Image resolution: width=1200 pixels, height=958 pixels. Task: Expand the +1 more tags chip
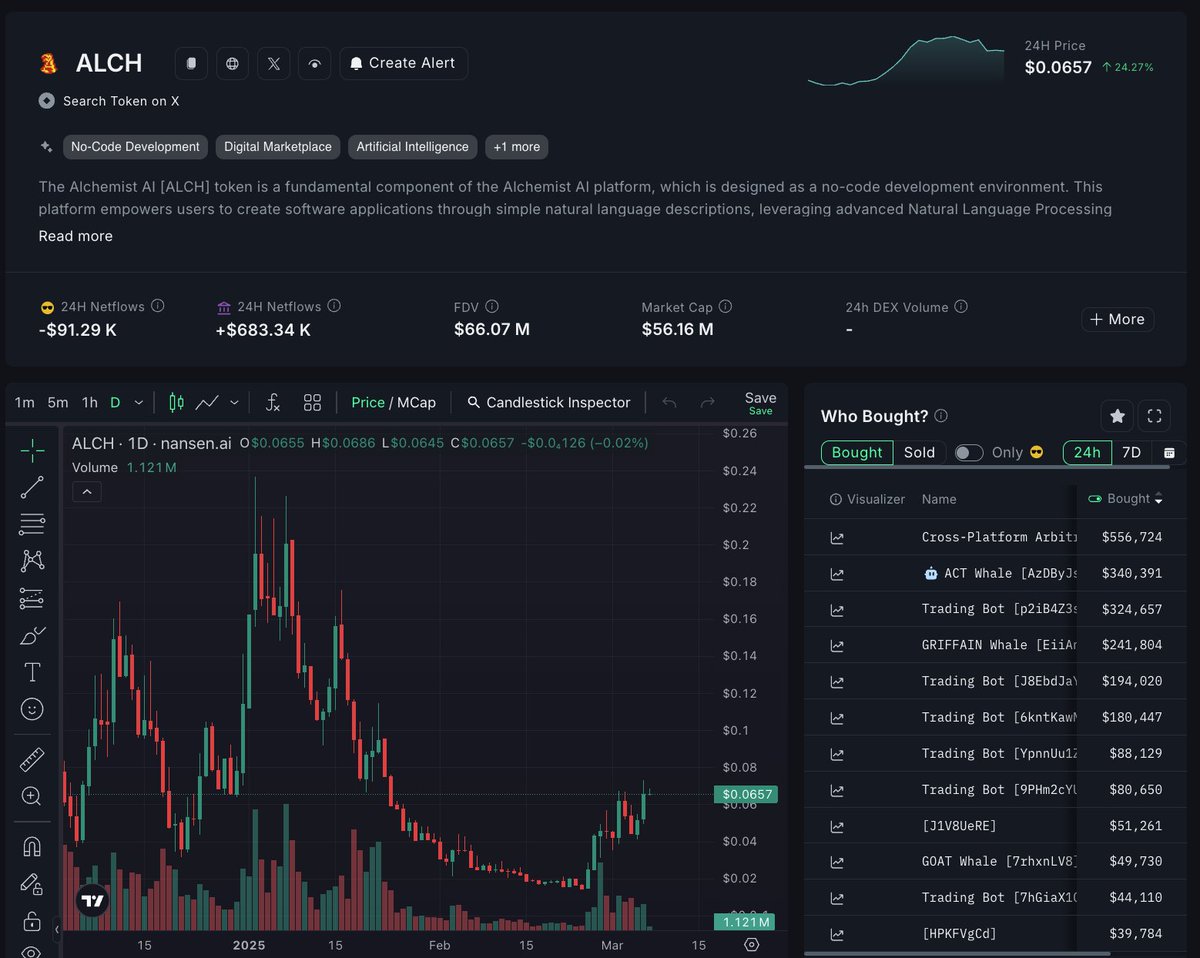[517, 147]
